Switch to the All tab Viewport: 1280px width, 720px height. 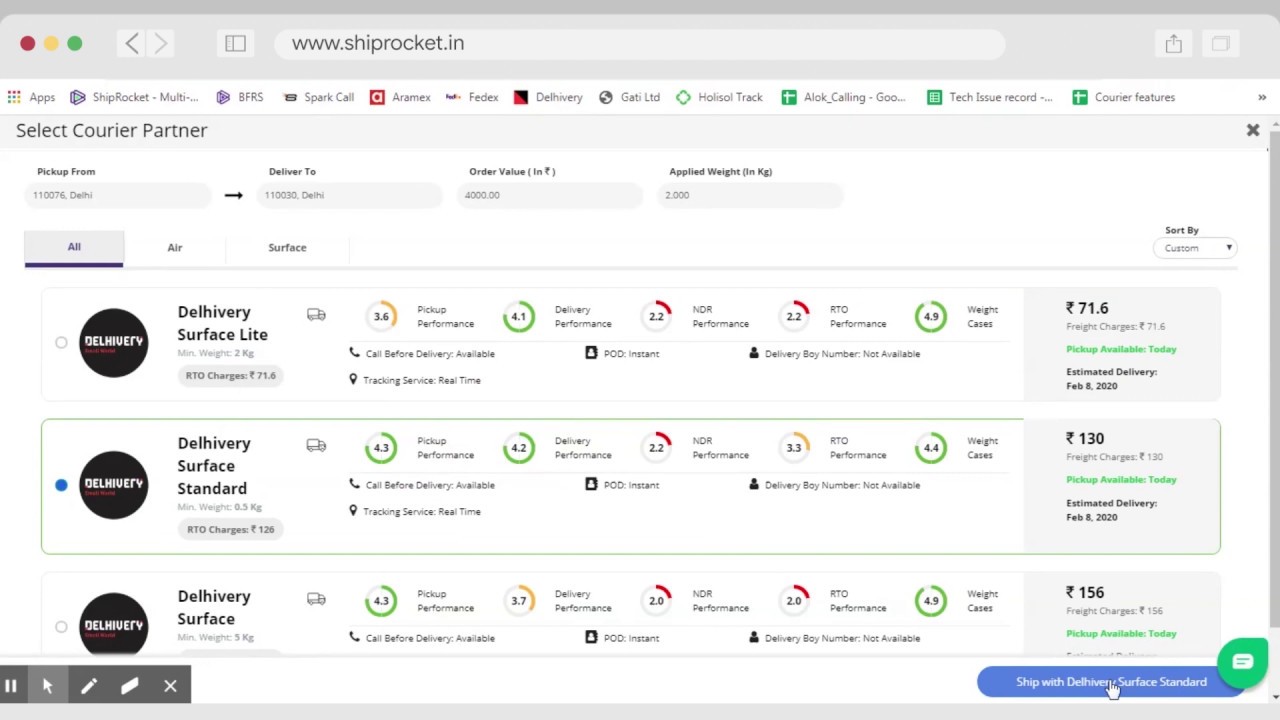[74, 248]
